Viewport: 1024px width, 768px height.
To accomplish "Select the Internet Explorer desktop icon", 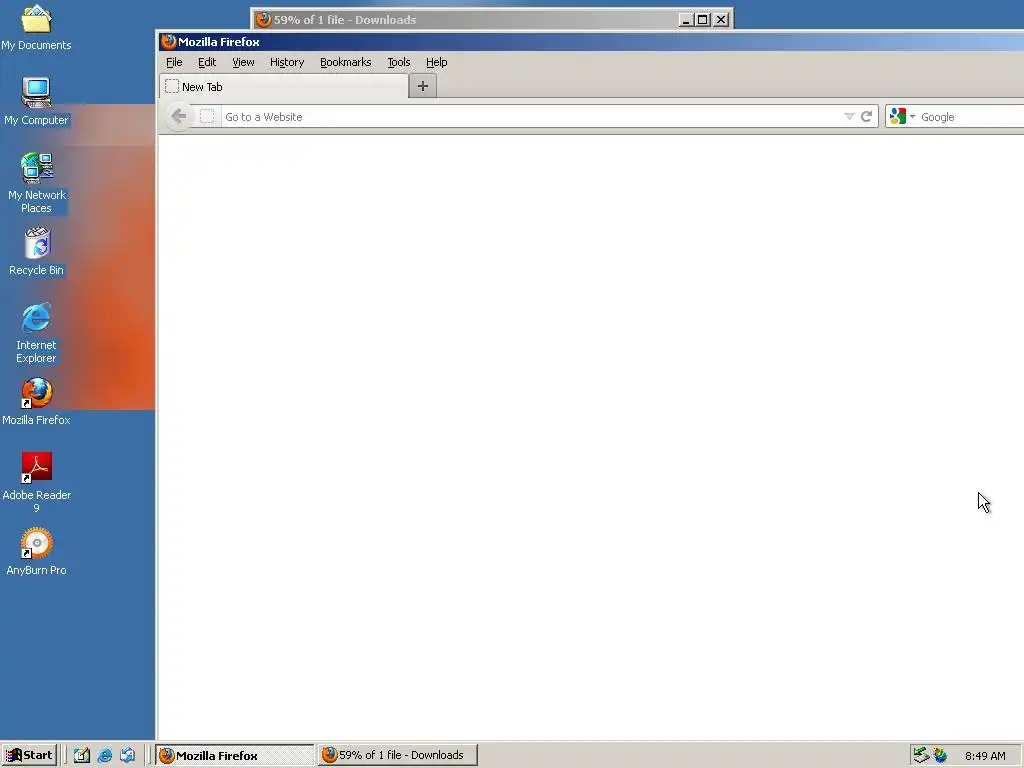I will (x=36, y=333).
